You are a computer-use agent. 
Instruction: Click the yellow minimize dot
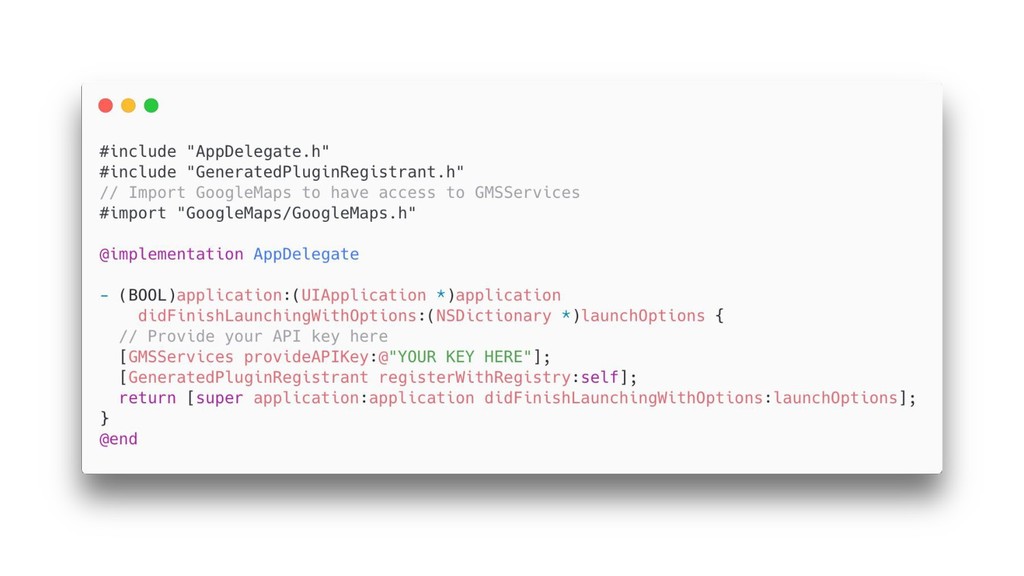point(128,105)
